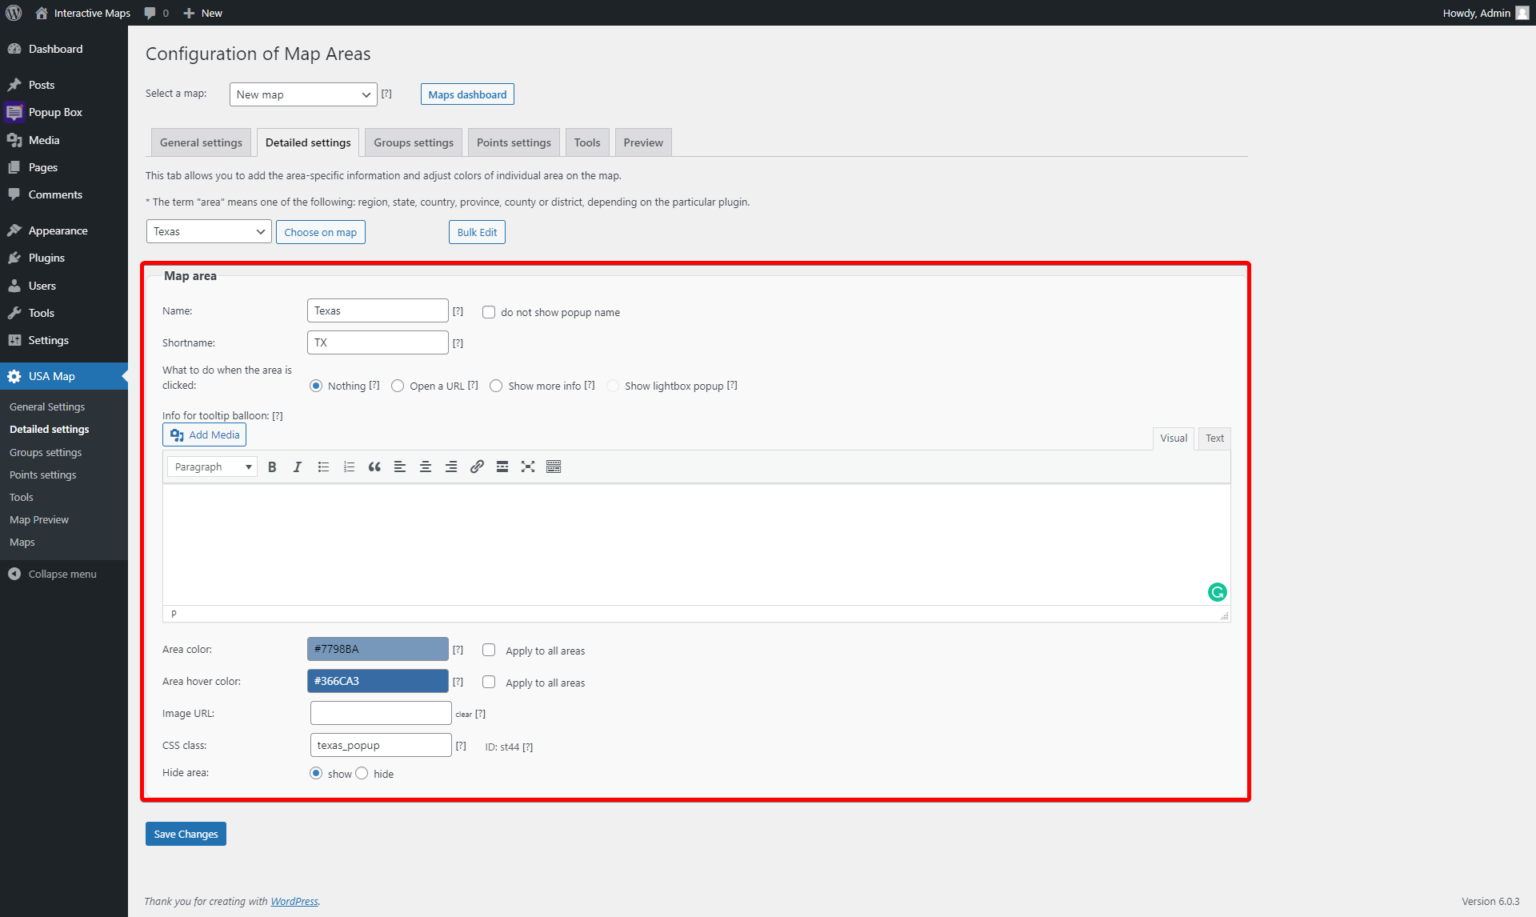Image resolution: width=1536 pixels, height=917 pixels.
Task: Open the Paragraph format dropdown
Action: [x=212, y=467]
